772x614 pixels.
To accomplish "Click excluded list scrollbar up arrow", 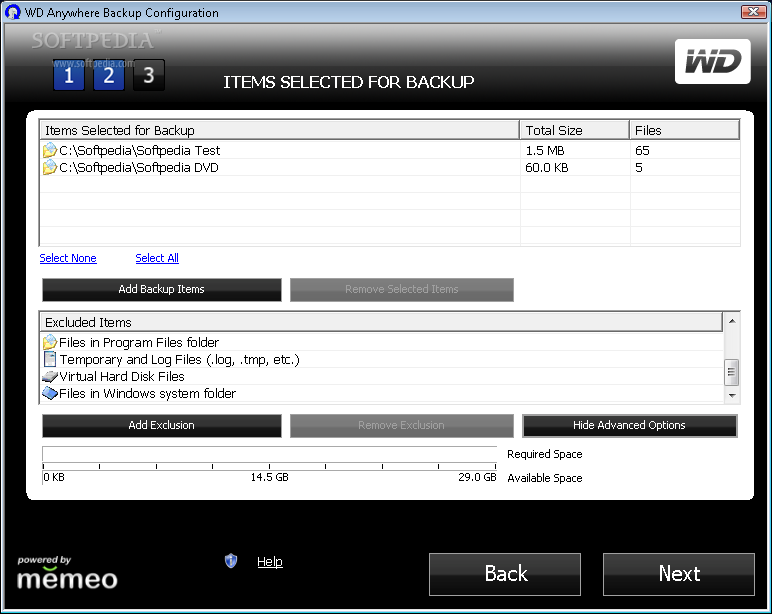I will 732,321.
